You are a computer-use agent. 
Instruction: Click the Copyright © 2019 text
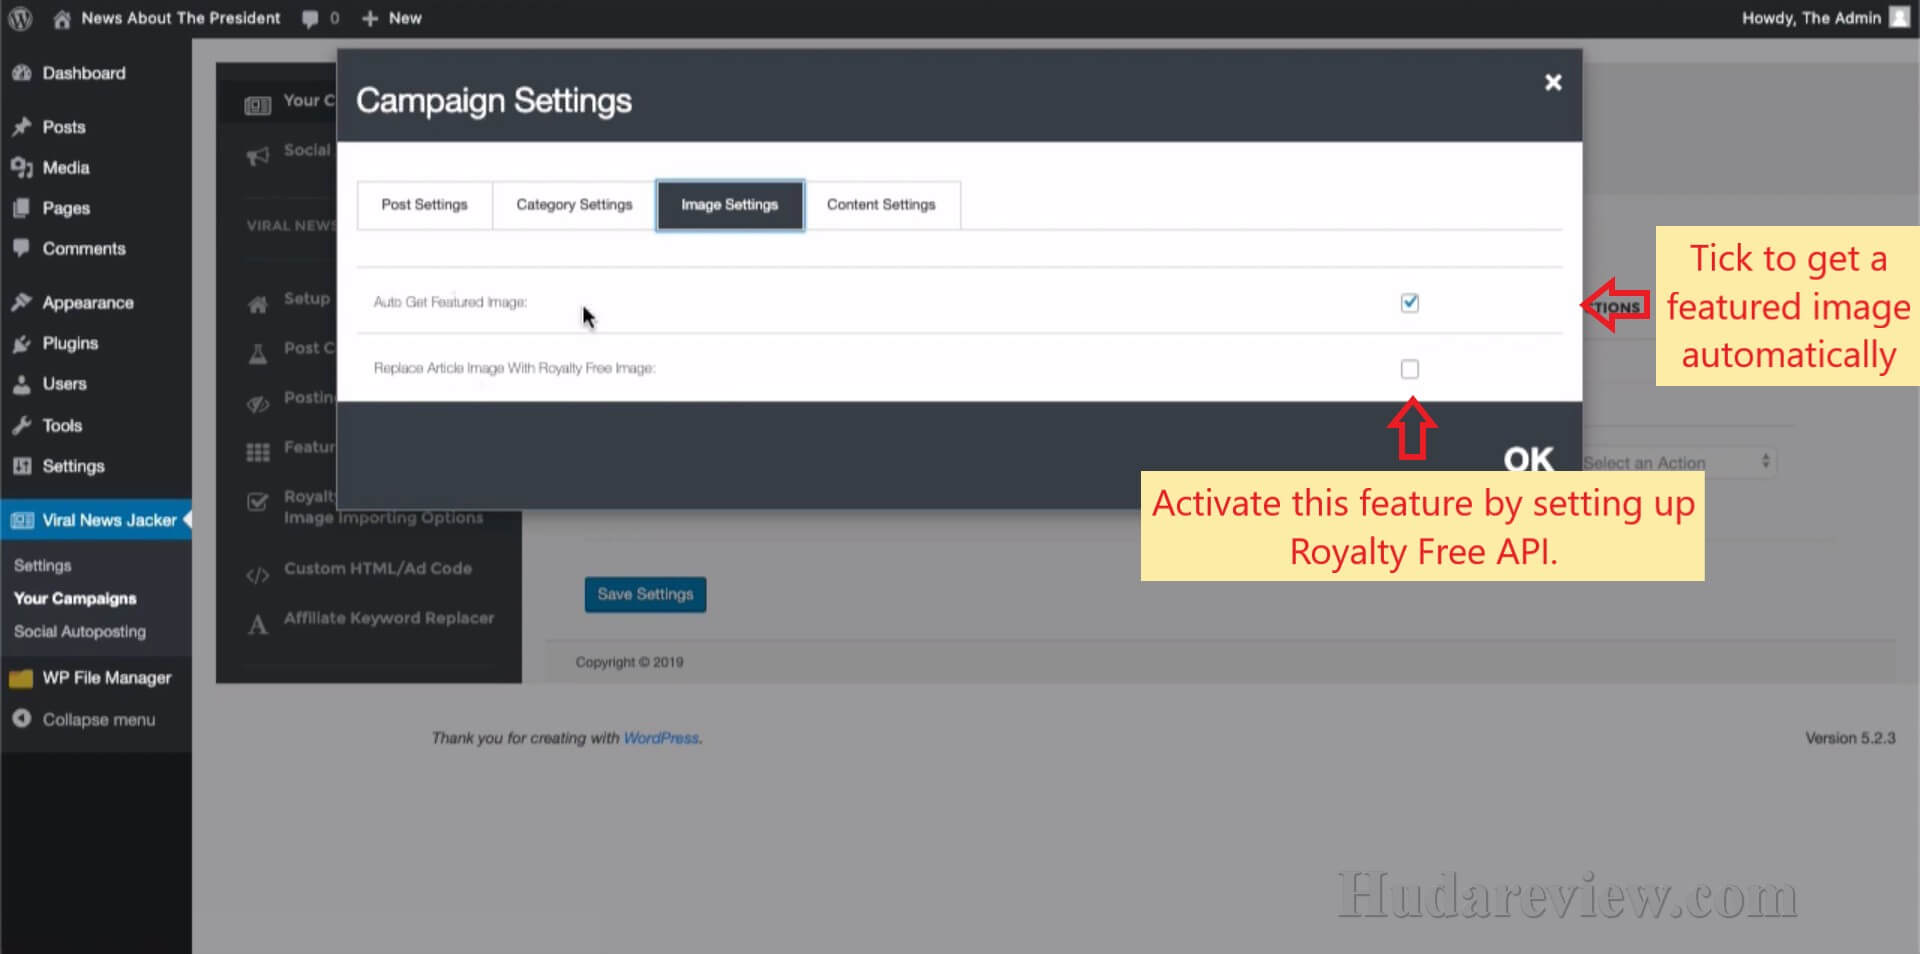tap(629, 662)
